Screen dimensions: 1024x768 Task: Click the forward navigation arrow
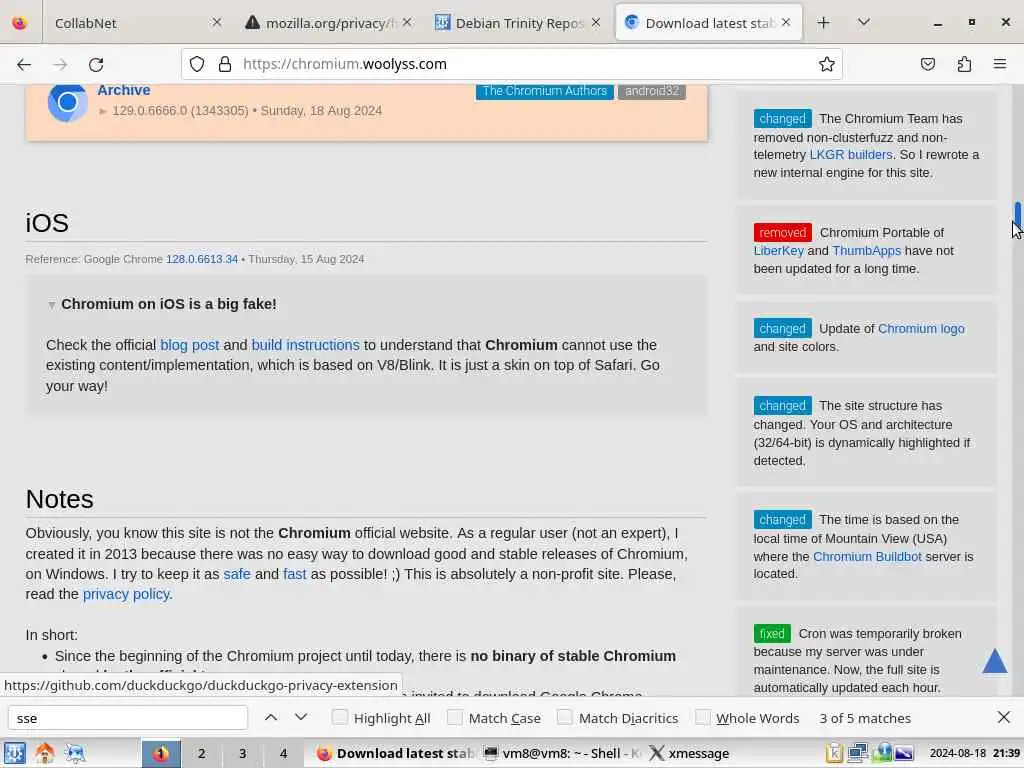(60, 64)
